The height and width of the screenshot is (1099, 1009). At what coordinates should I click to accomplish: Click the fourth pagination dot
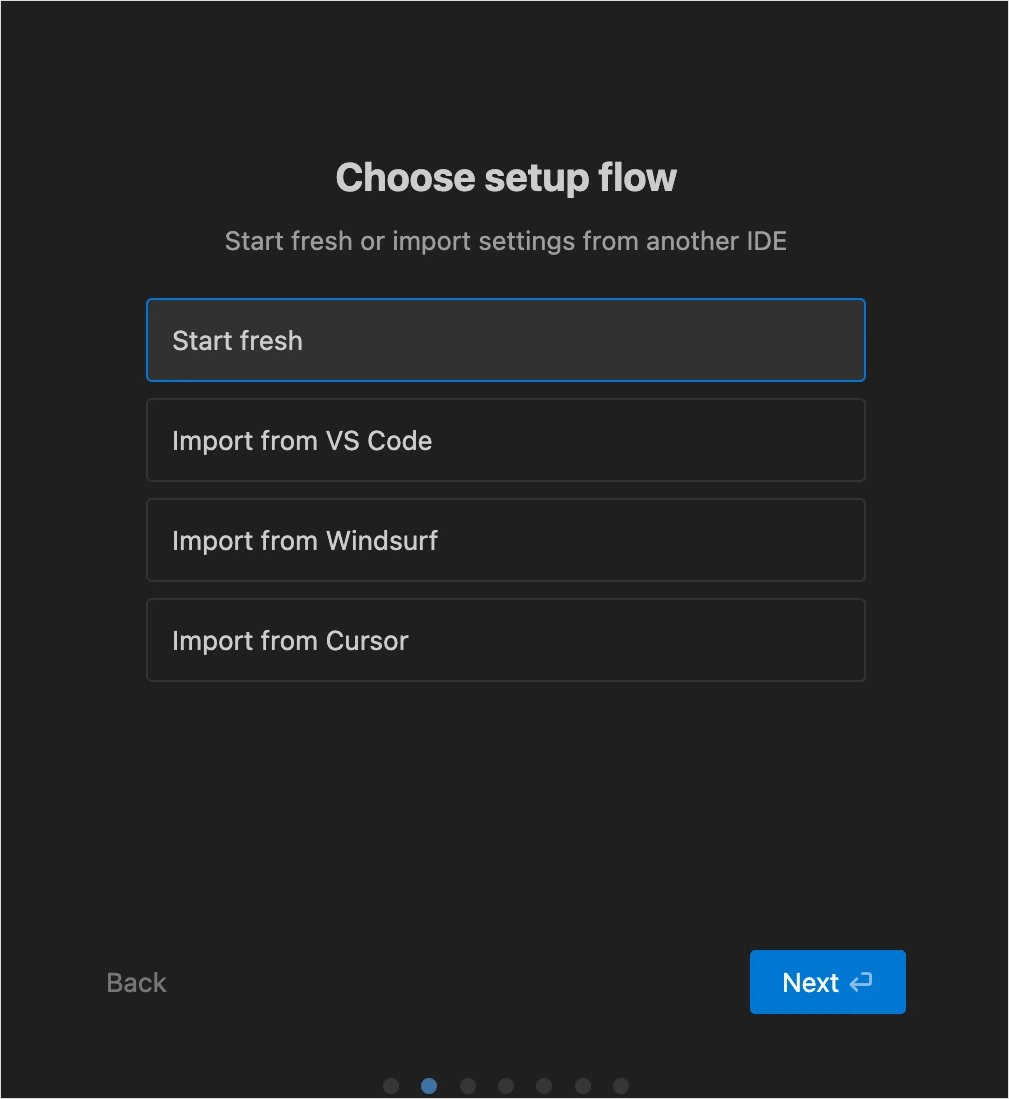coord(506,1085)
